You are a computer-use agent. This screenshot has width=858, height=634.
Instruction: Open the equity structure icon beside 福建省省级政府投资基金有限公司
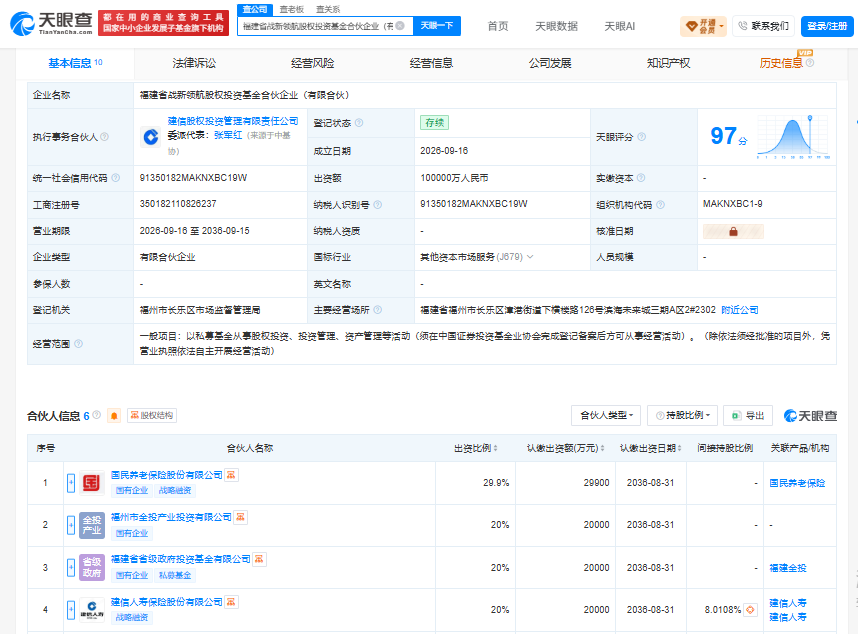click(x=259, y=559)
